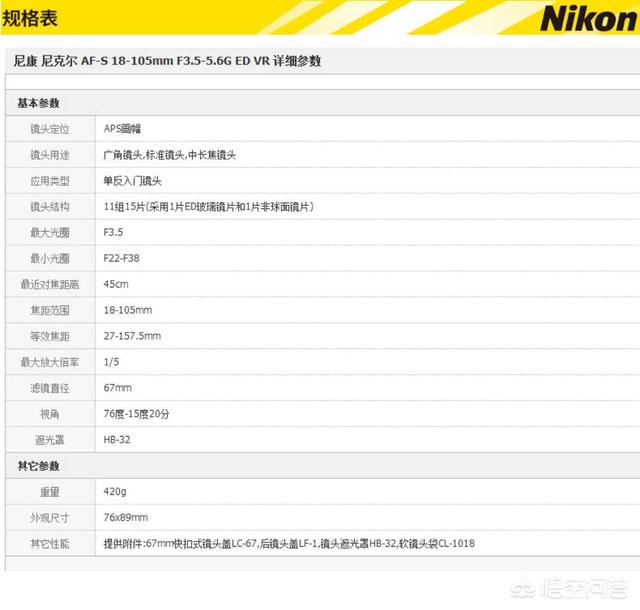
Task: Click the 应用类型 row label
Action: tap(50, 181)
